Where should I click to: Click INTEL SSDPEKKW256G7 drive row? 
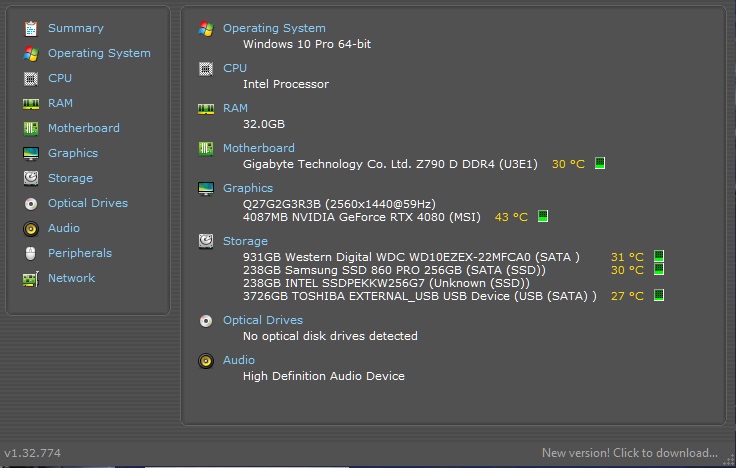pos(386,283)
